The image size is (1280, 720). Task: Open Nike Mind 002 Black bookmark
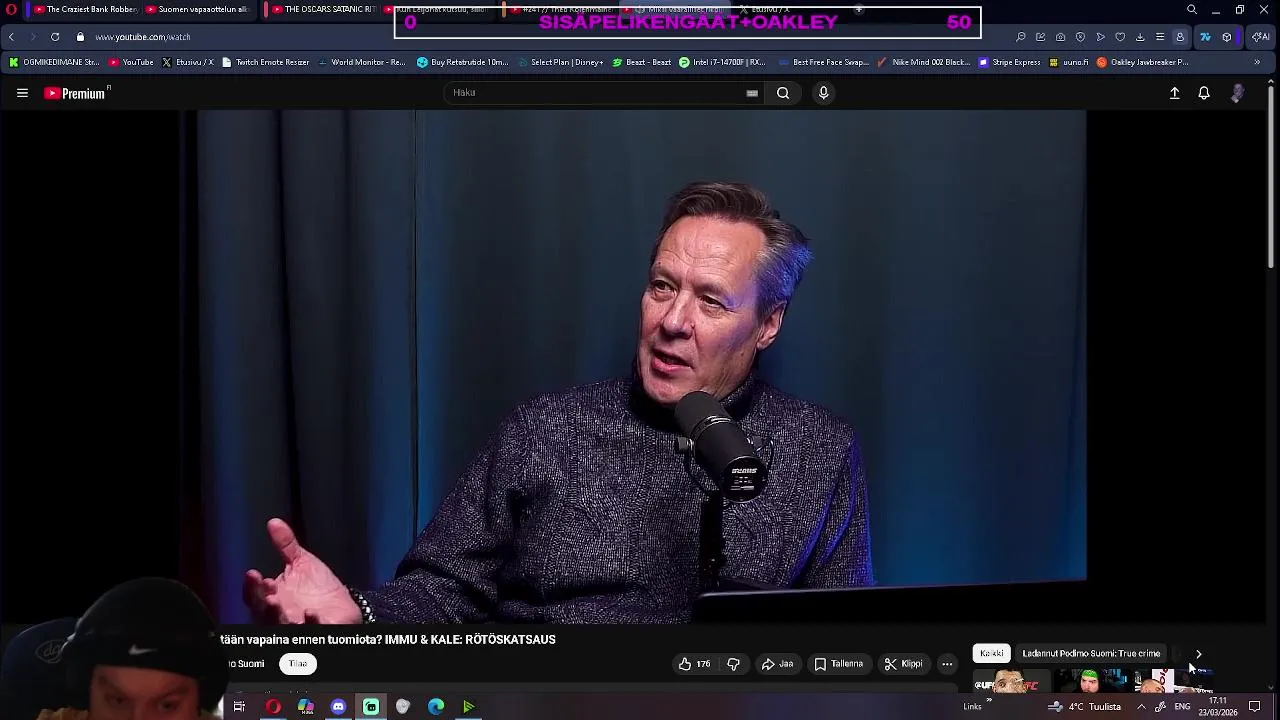point(923,62)
